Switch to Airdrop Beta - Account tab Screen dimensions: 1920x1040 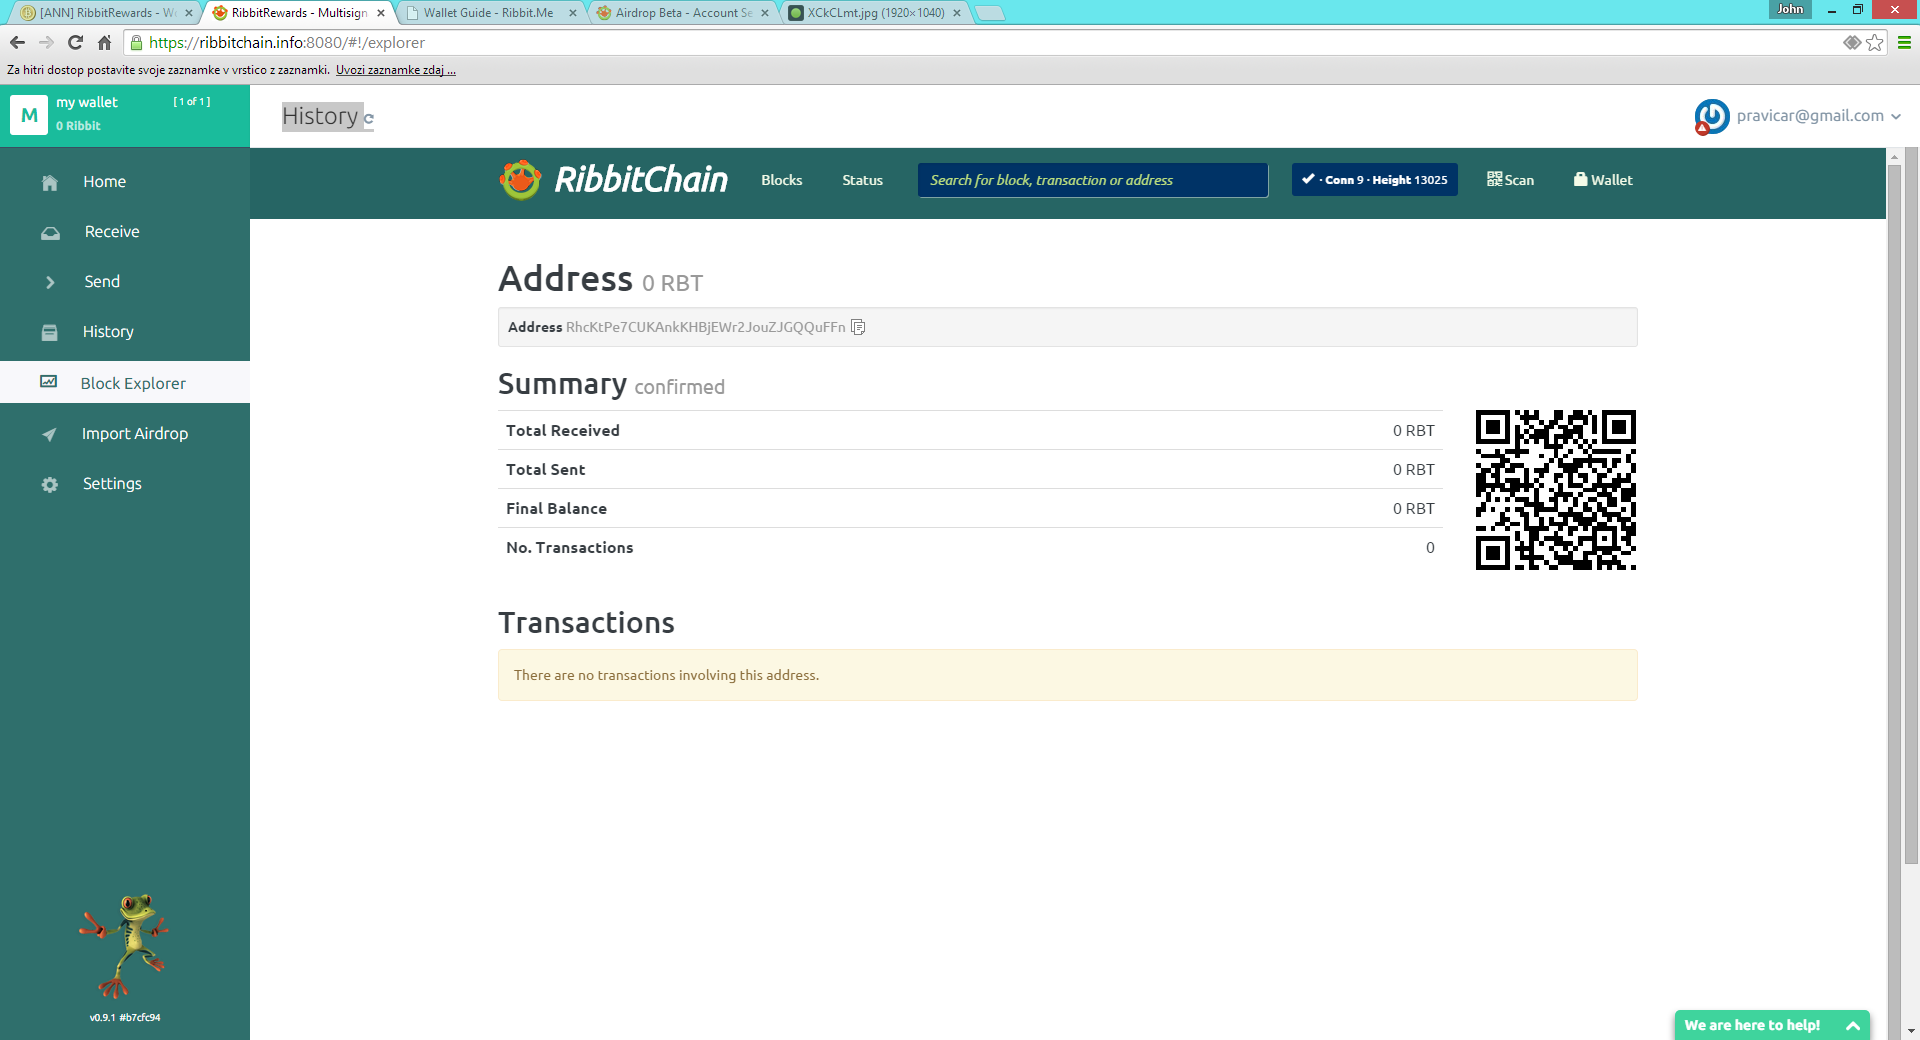click(x=684, y=13)
